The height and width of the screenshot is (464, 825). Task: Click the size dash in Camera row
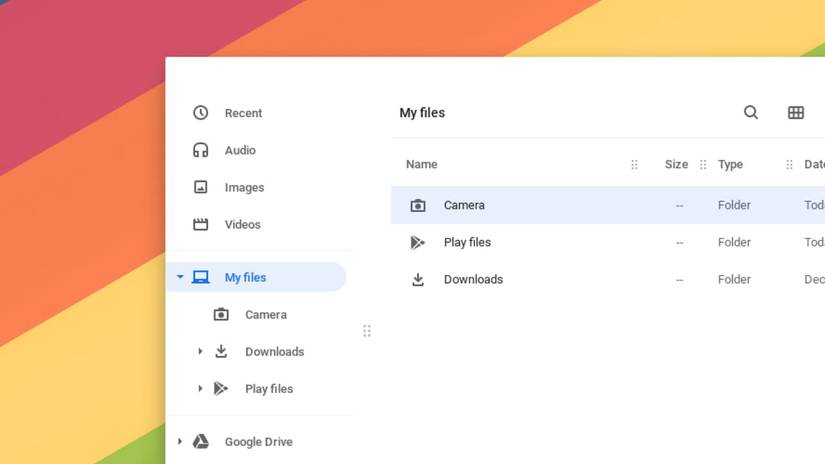click(679, 206)
